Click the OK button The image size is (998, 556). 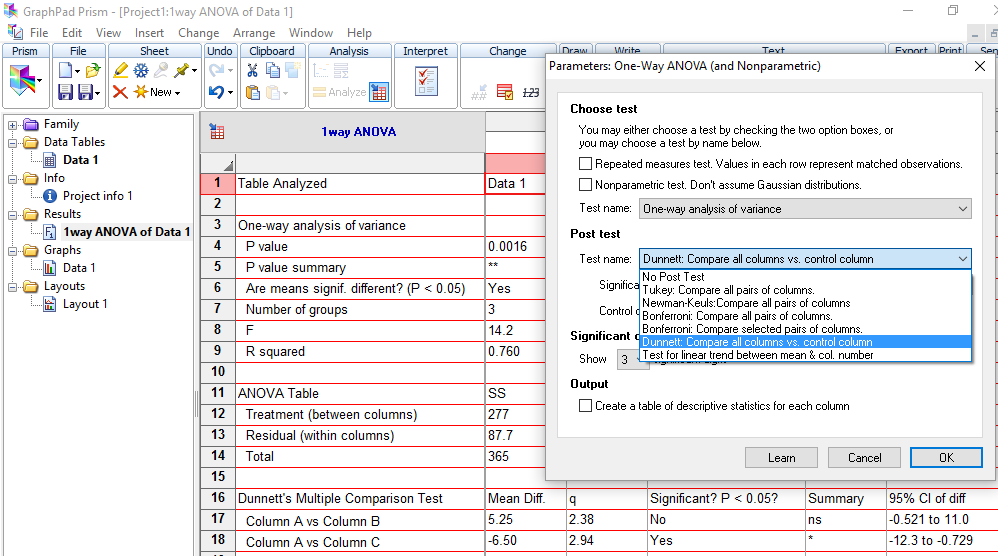[x=946, y=457]
